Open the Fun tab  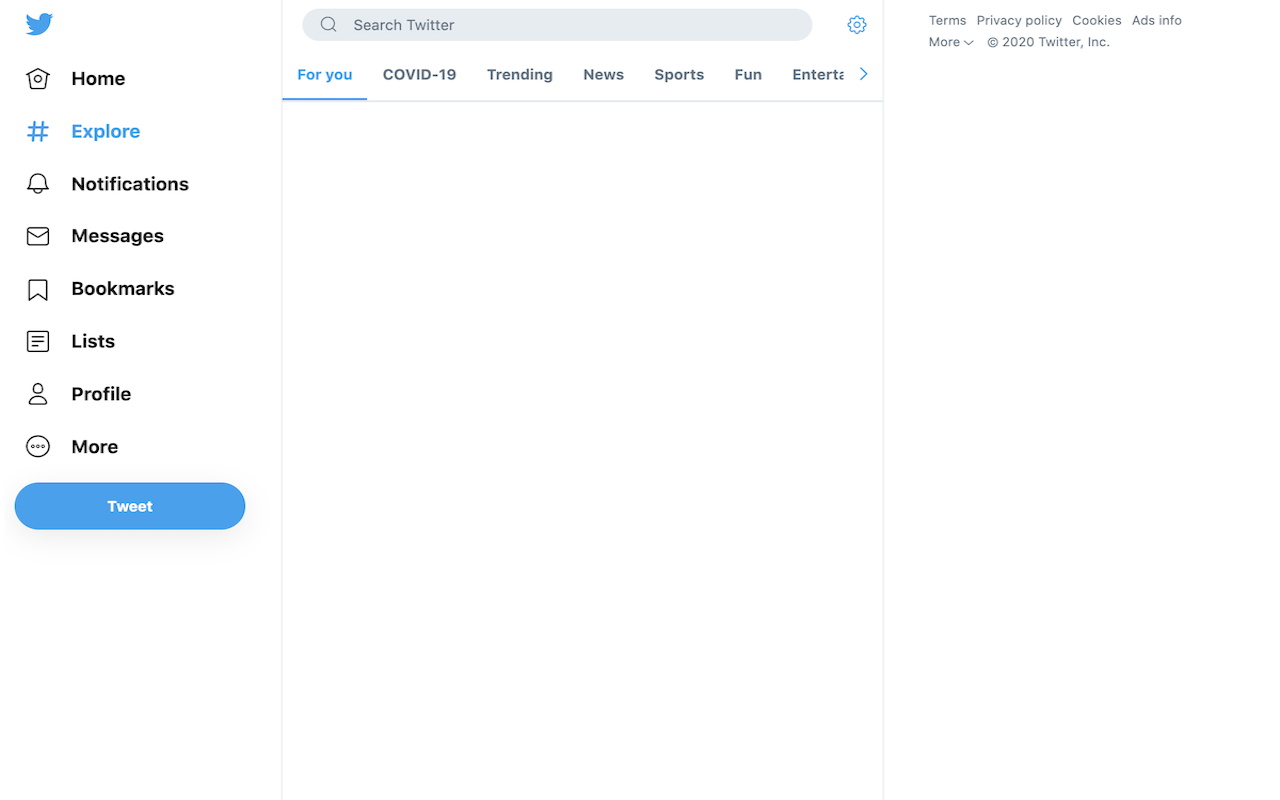748,75
